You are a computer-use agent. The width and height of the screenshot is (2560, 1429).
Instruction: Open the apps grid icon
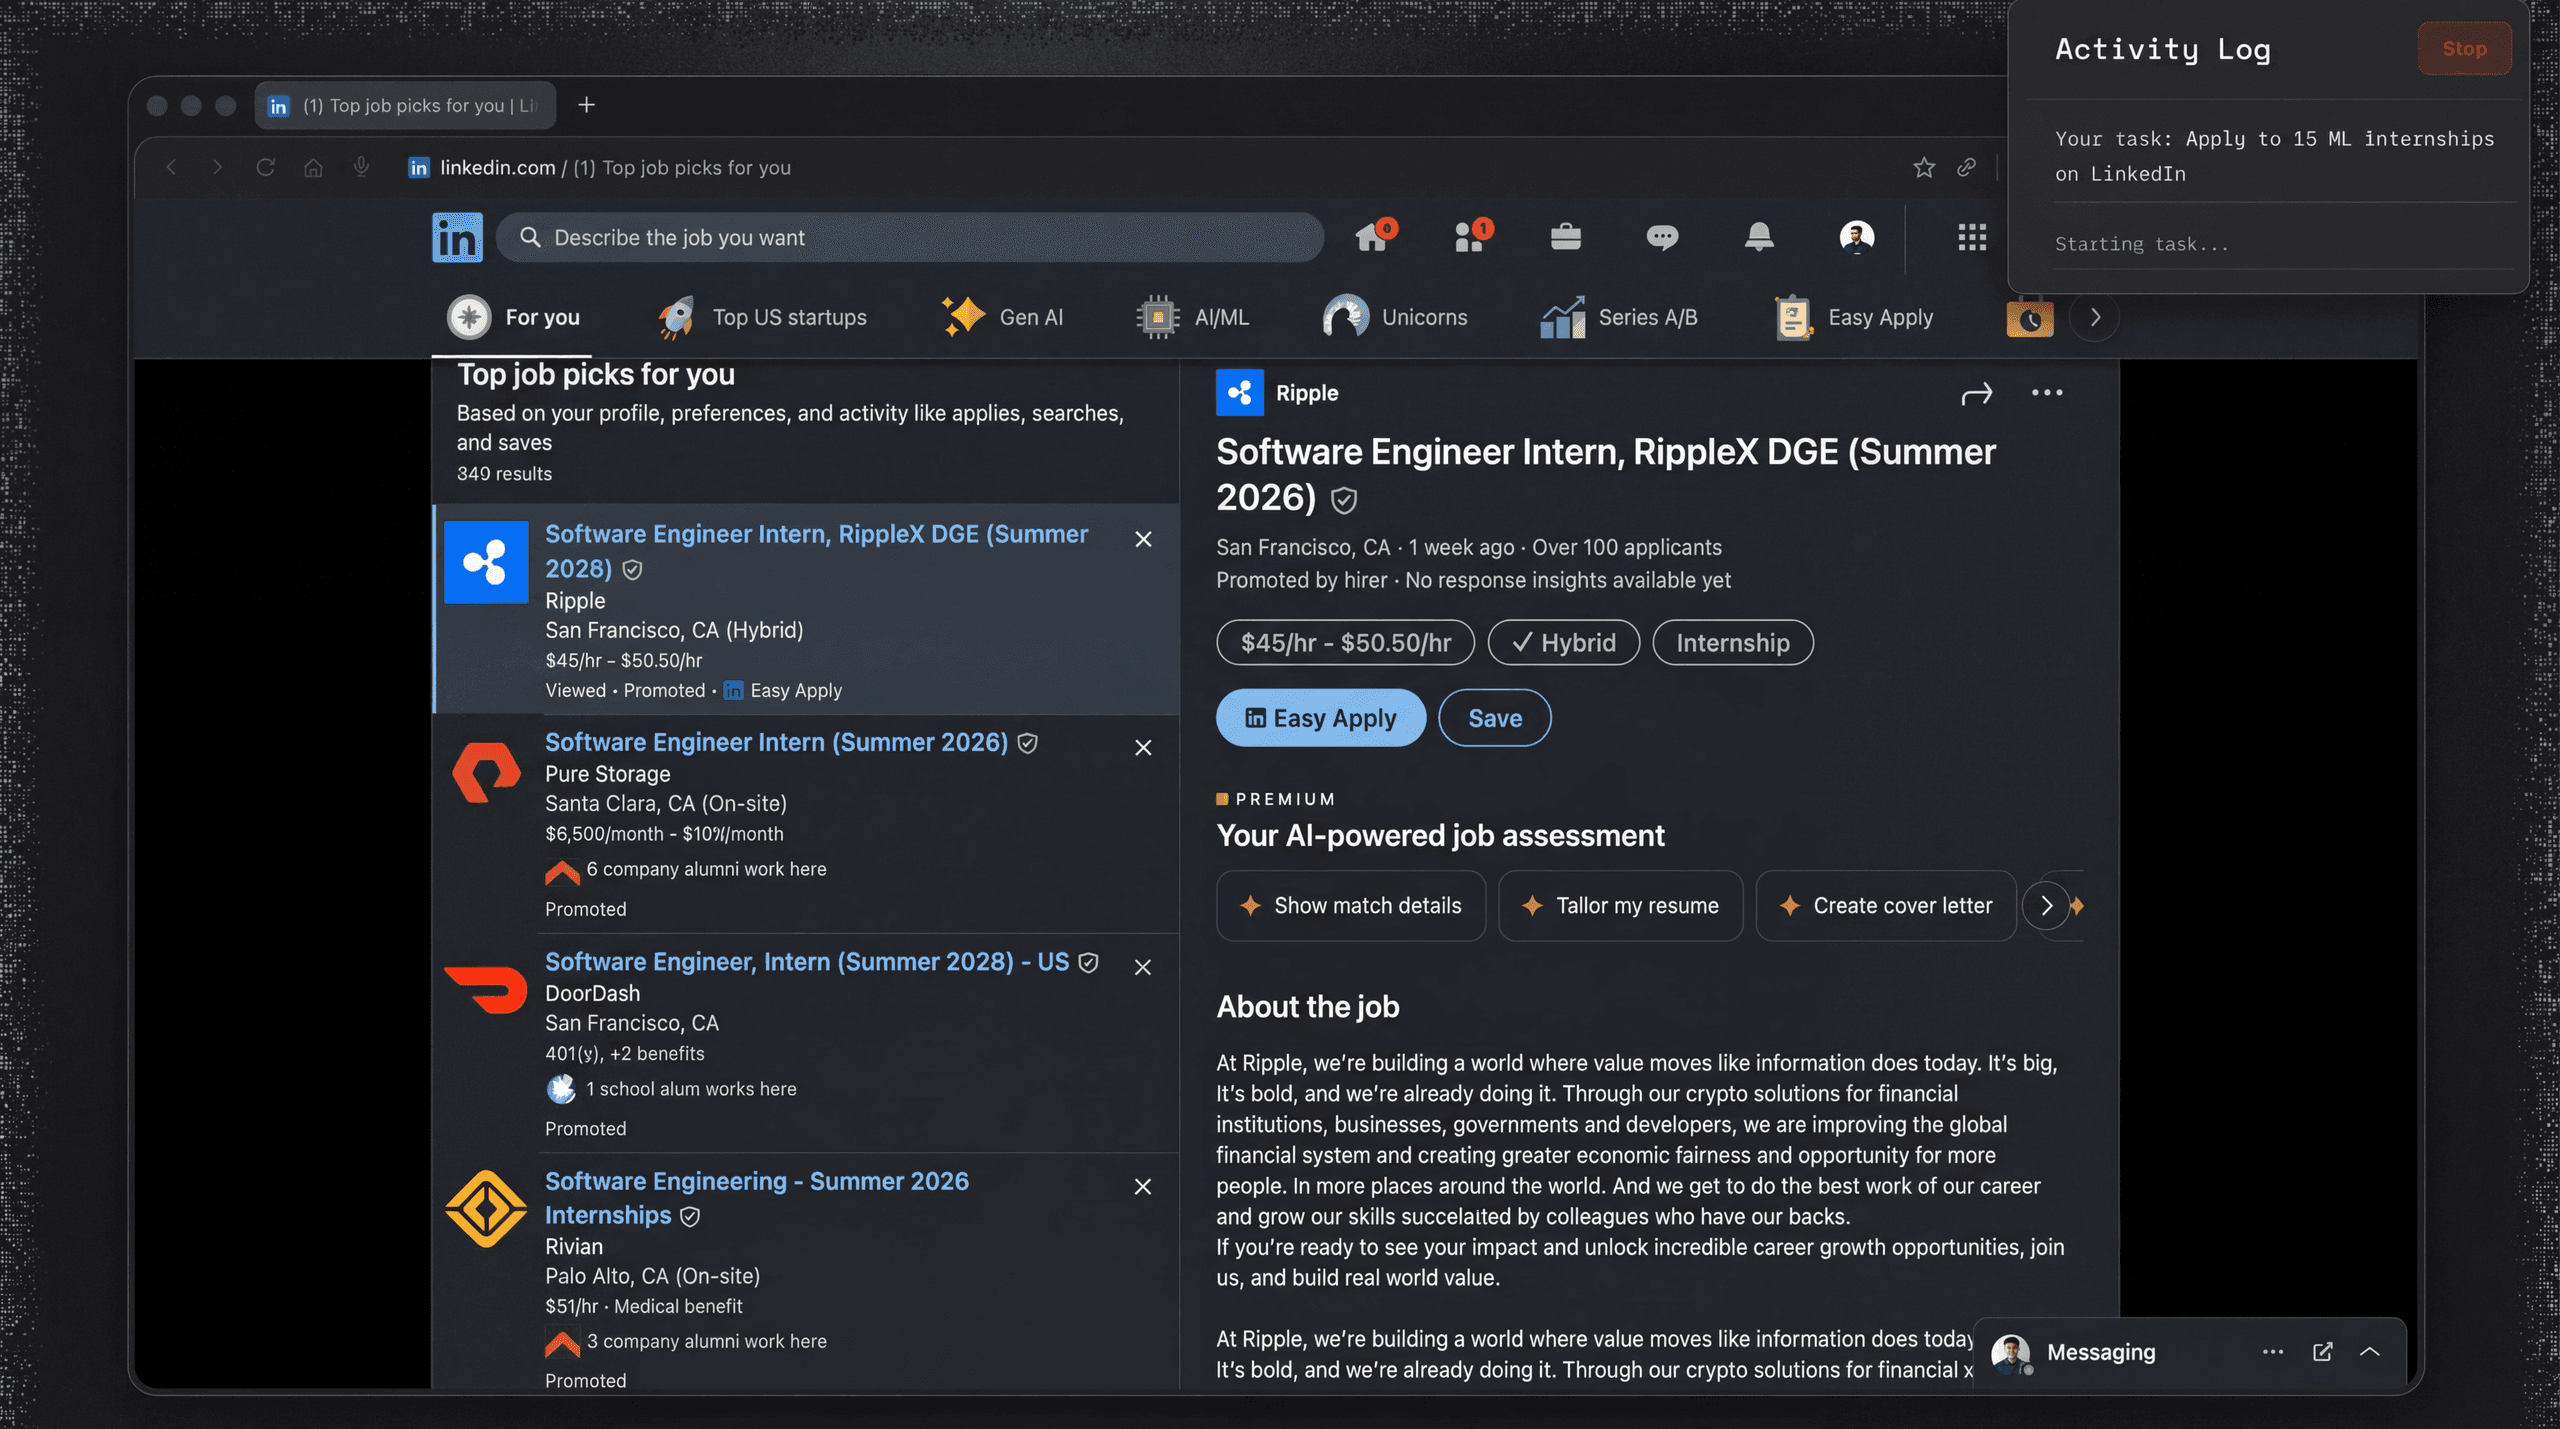(1970, 237)
